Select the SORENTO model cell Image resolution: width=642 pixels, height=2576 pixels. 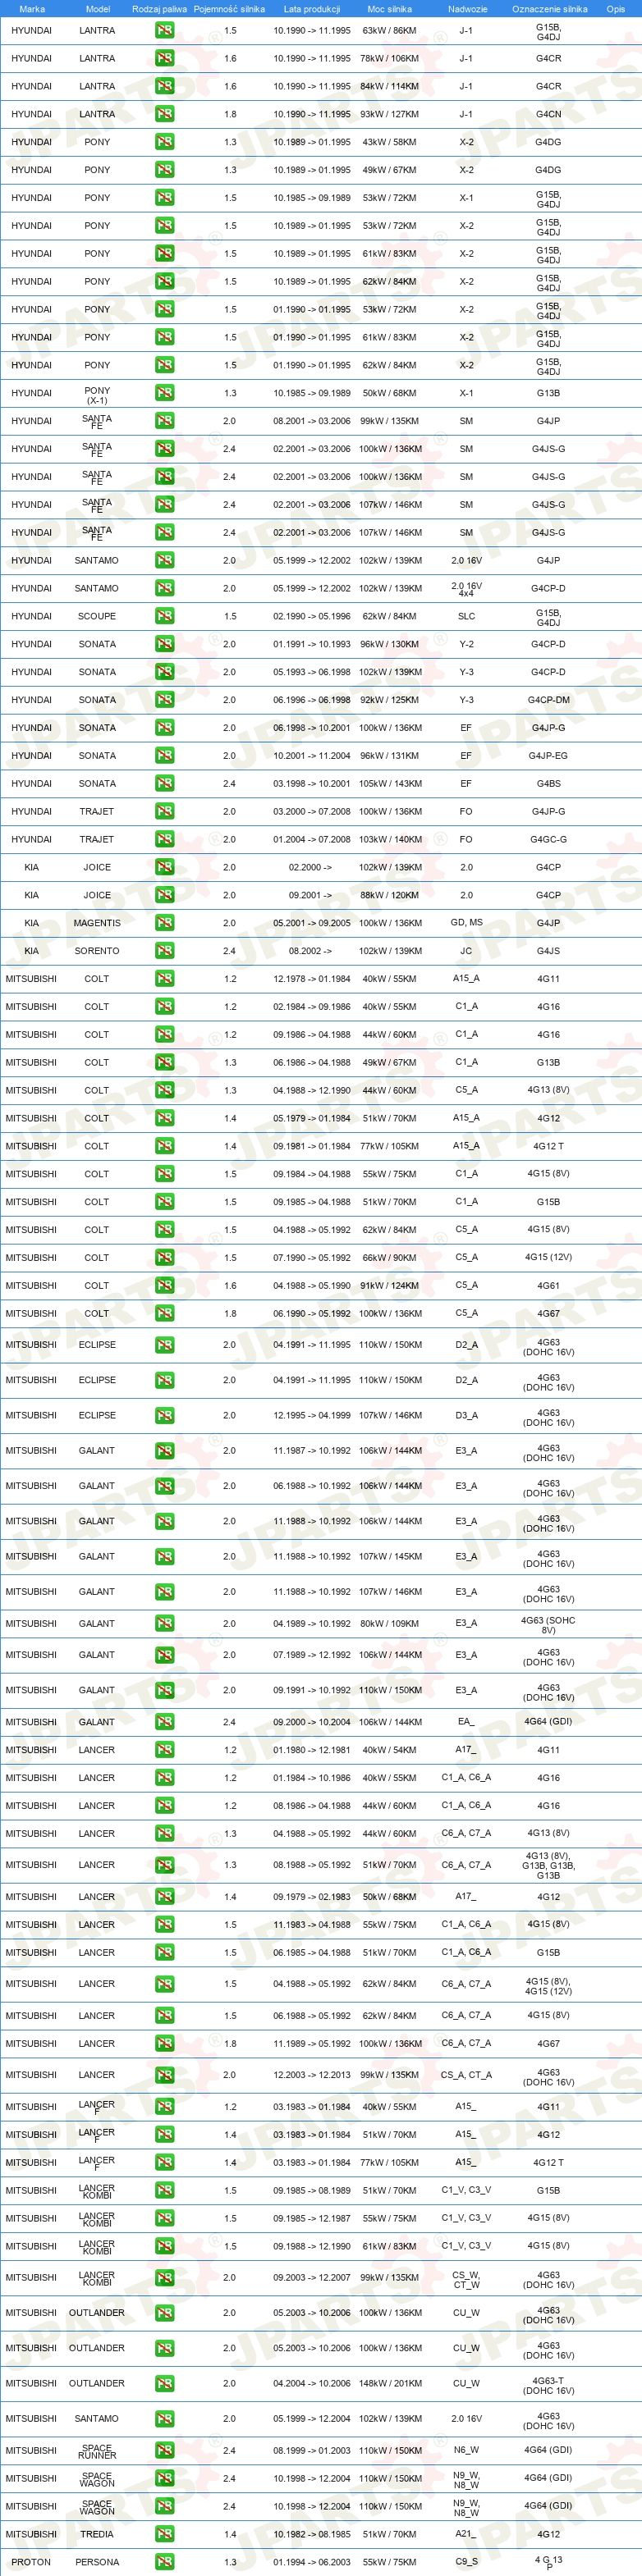[x=97, y=951]
